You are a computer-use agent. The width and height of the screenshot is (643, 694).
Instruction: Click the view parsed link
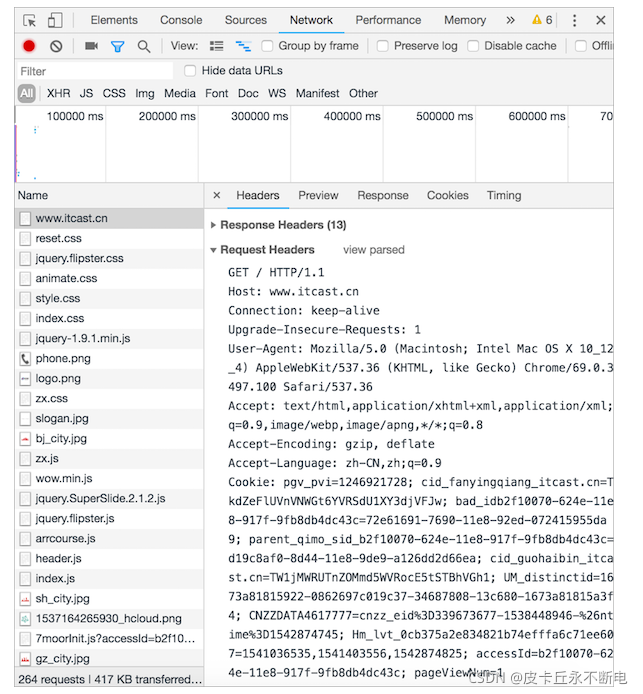[x=373, y=250]
